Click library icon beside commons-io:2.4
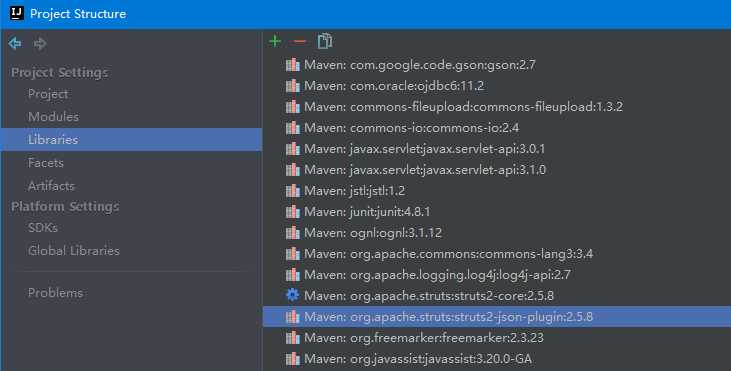The height and width of the screenshot is (371, 731). point(292,128)
